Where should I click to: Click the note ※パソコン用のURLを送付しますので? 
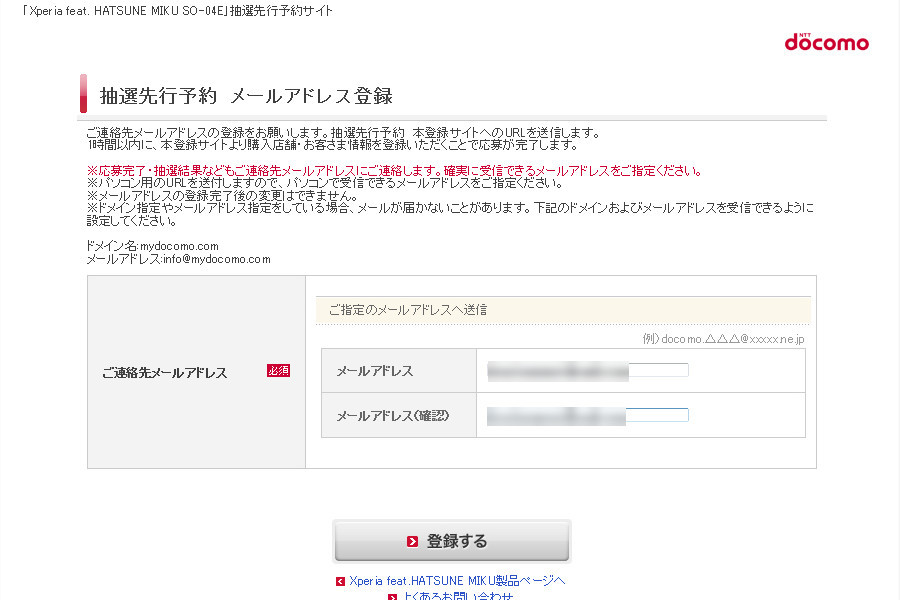click(325, 183)
